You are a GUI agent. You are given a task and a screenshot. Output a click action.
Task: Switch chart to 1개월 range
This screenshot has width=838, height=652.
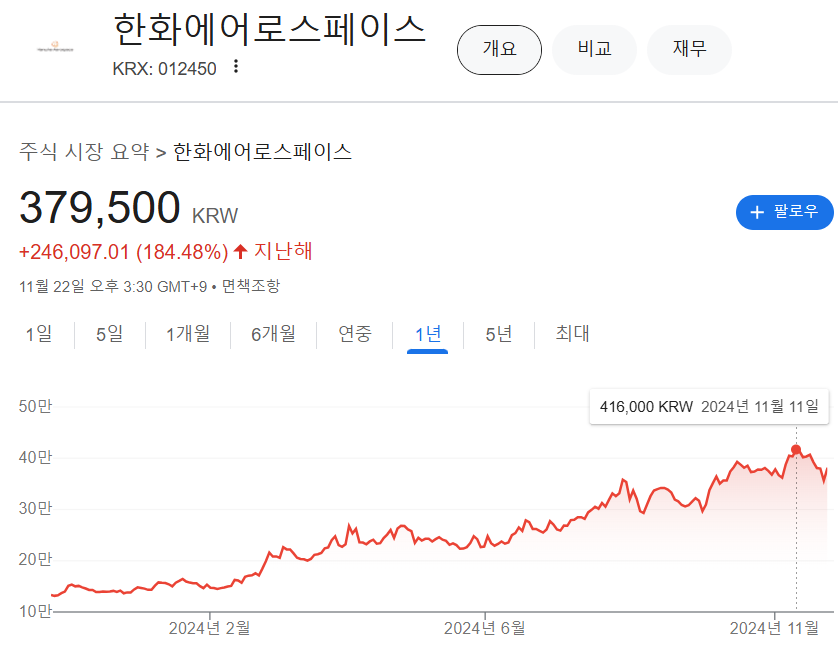(x=188, y=334)
